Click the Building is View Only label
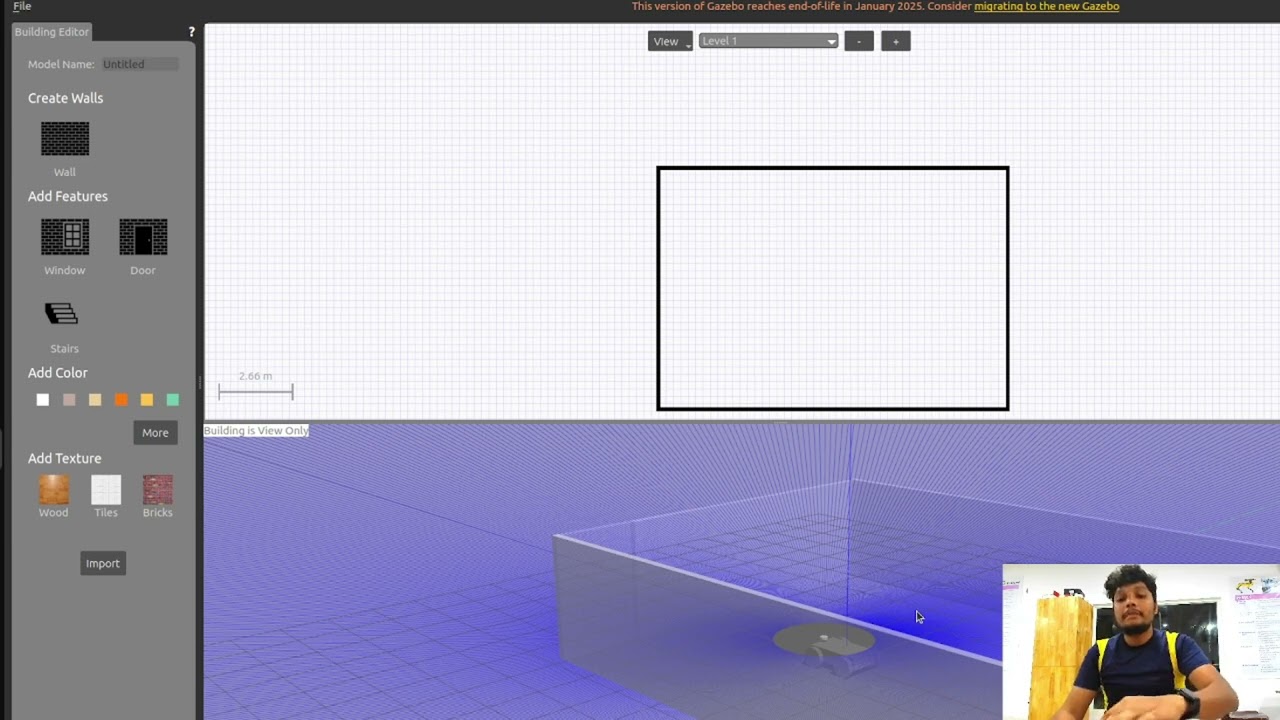 tap(257, 431)
